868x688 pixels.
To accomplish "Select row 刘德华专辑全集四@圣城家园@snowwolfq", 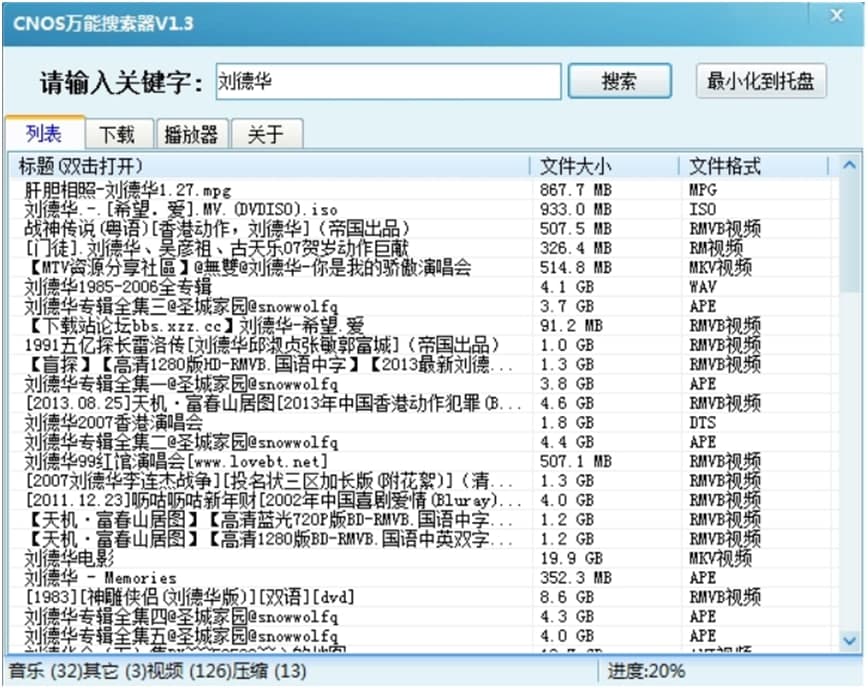I will point(420,616).
